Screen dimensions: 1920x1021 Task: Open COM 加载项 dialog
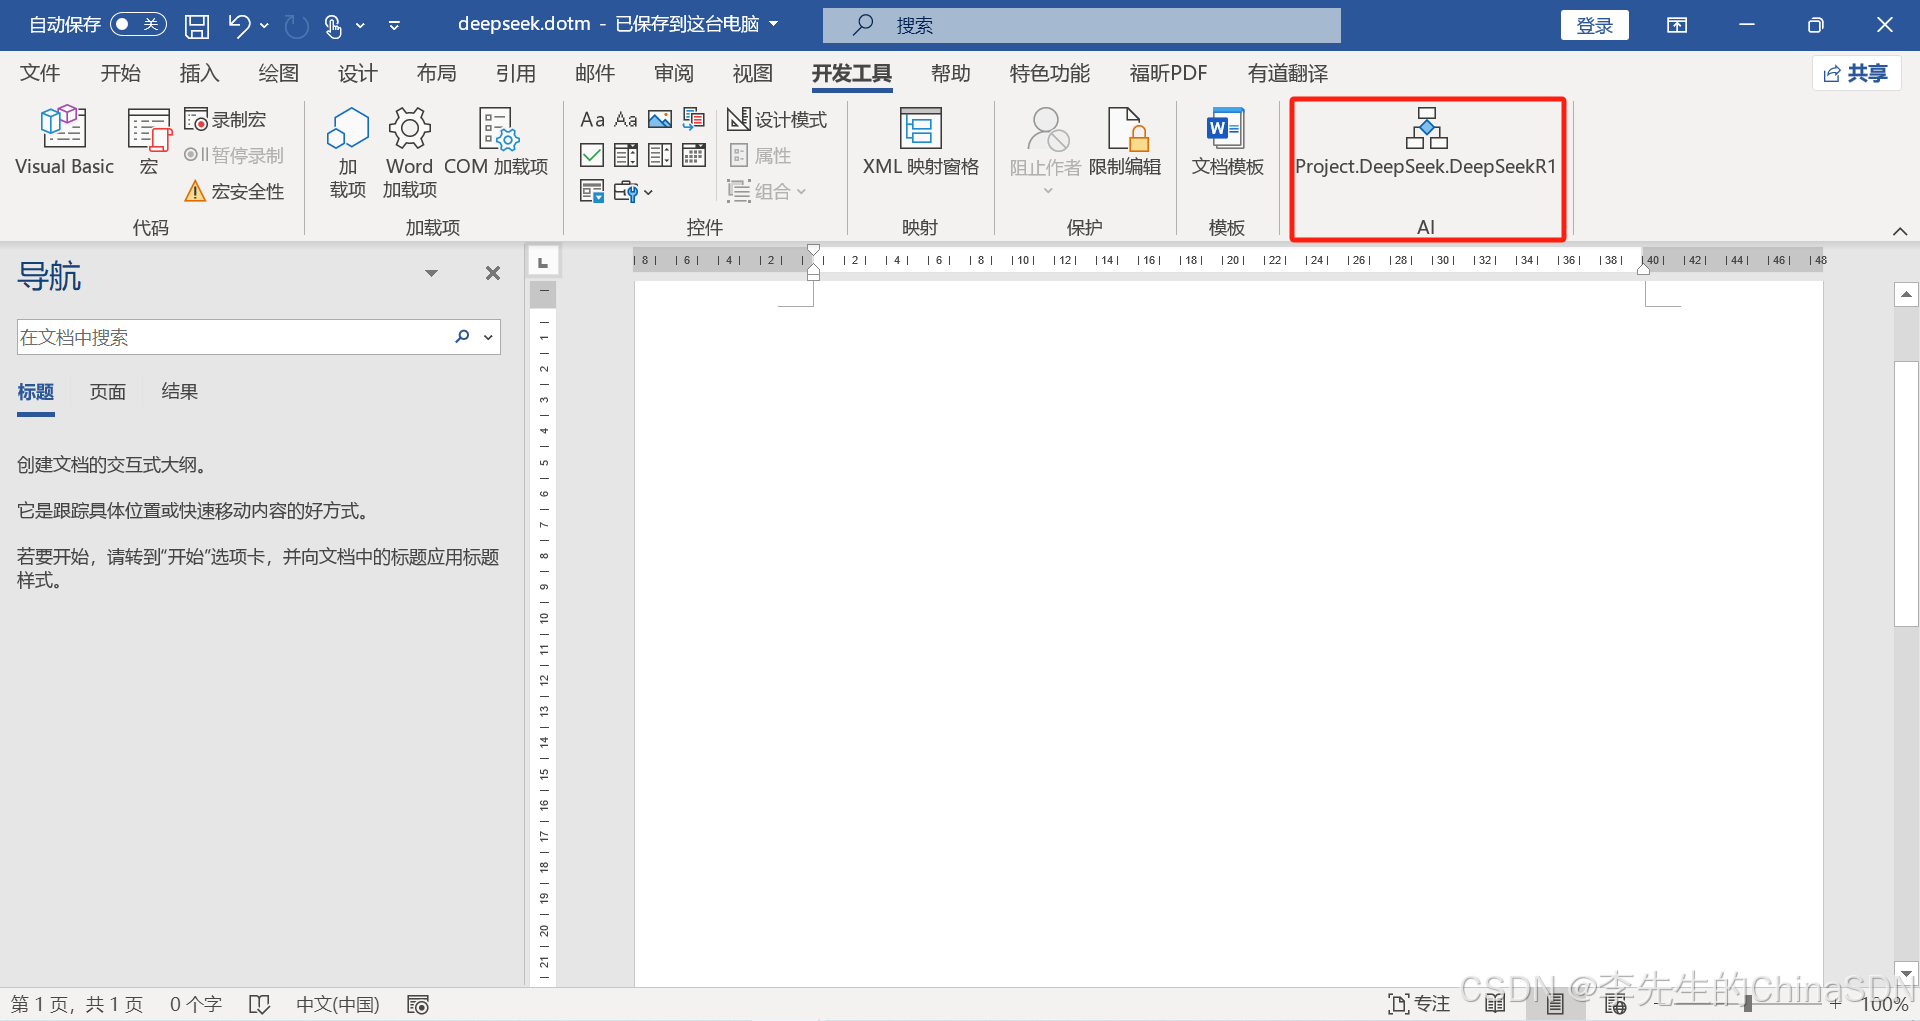pos(496,141)
